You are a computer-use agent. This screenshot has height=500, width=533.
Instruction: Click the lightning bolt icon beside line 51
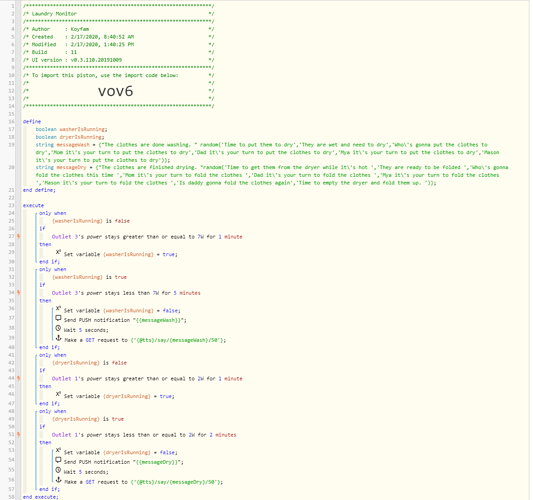(19, 434)
